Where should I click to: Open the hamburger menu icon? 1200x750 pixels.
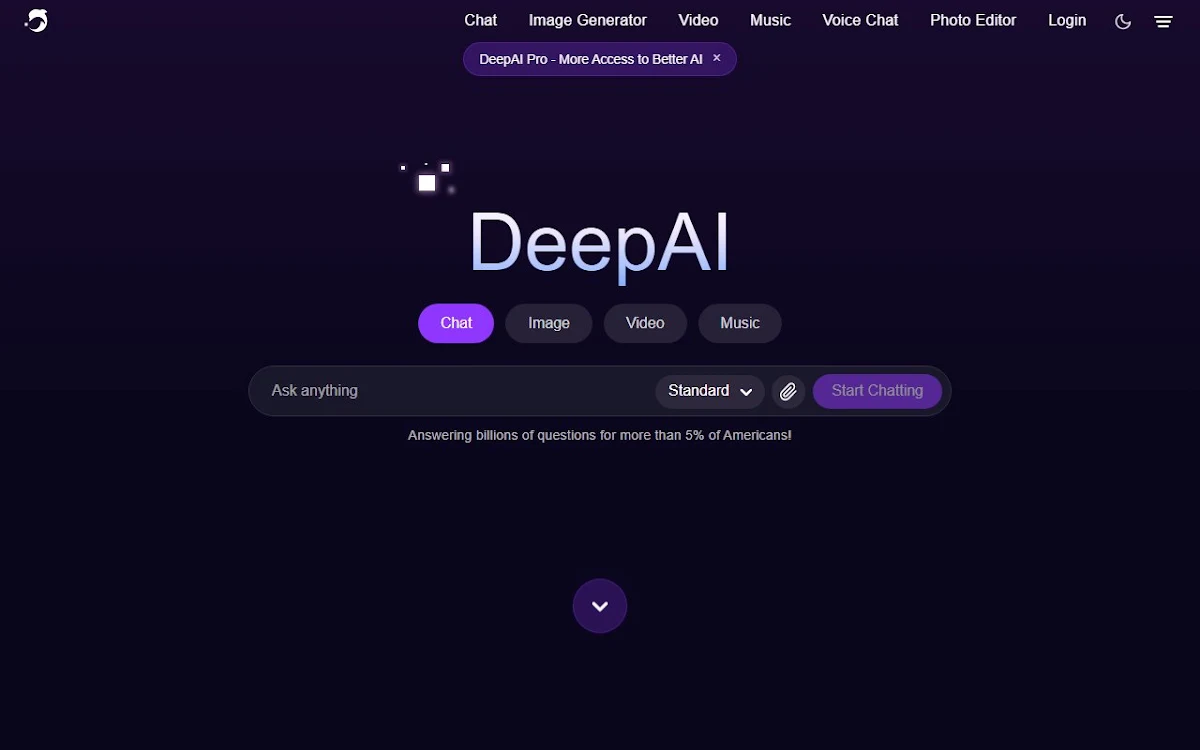click(1163, 21)
